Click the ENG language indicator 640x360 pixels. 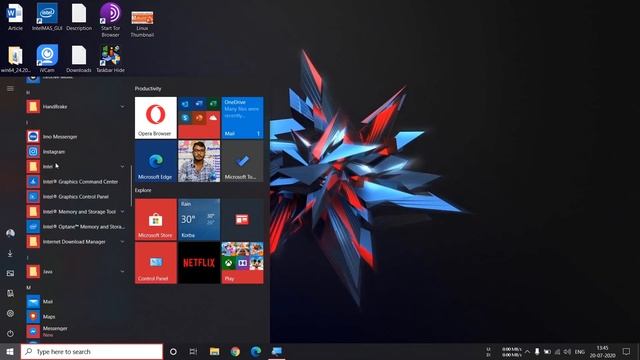580,351
